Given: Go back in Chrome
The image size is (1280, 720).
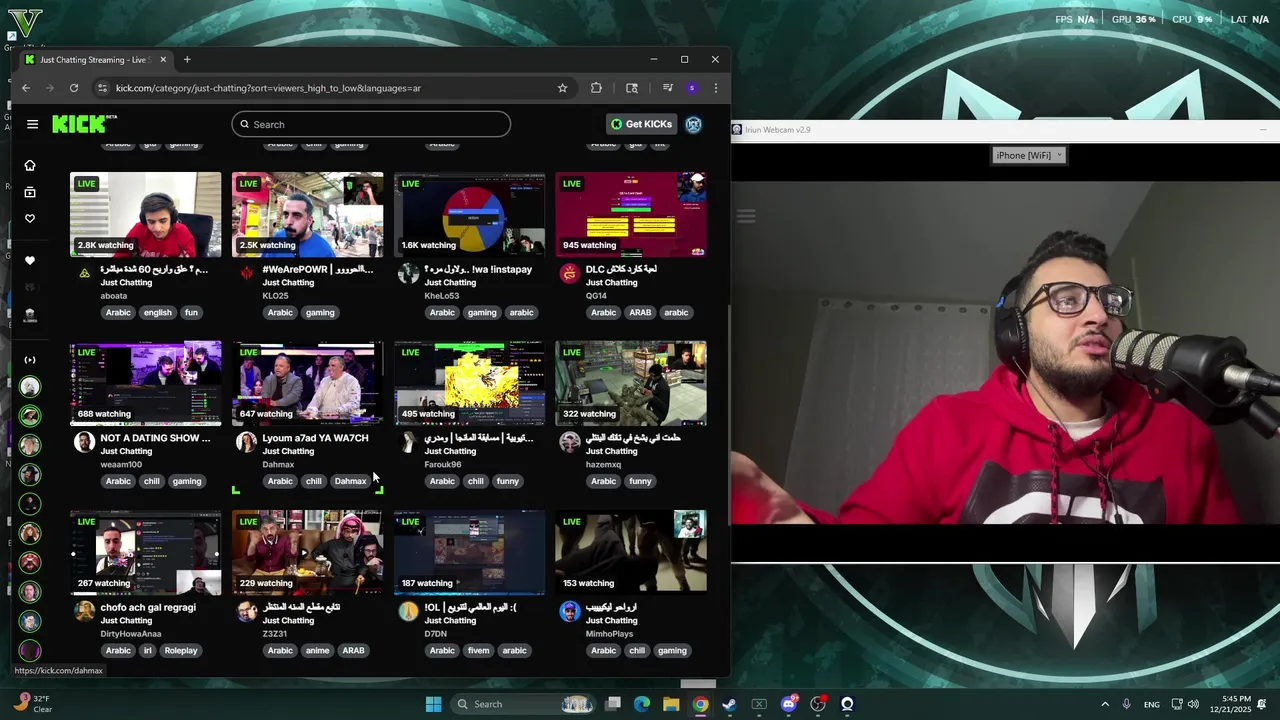Looking at the screenshot, I should (x=26, y=88).
